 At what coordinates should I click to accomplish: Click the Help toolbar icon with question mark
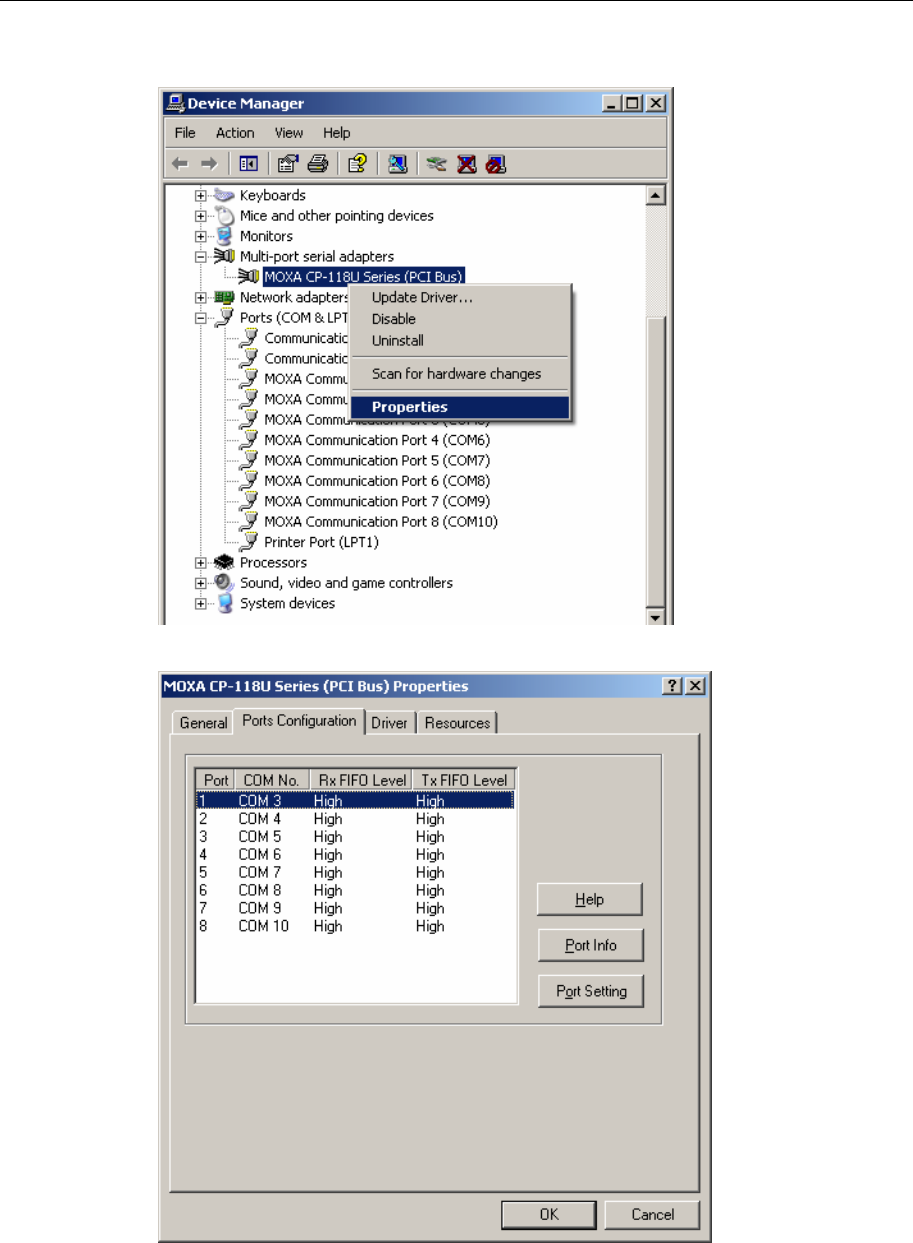pos(356,164)
